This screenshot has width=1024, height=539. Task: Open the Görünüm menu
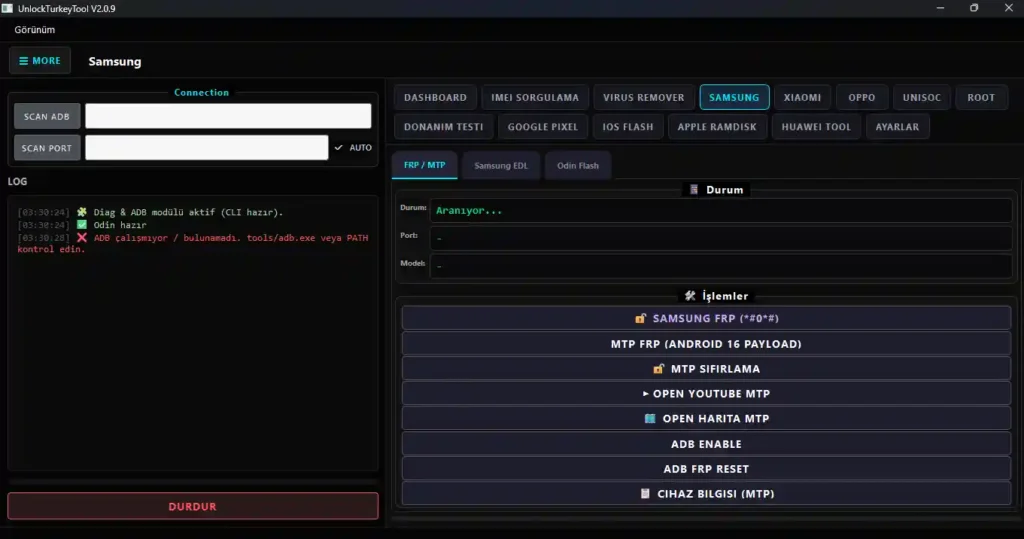tap(35, 30)
